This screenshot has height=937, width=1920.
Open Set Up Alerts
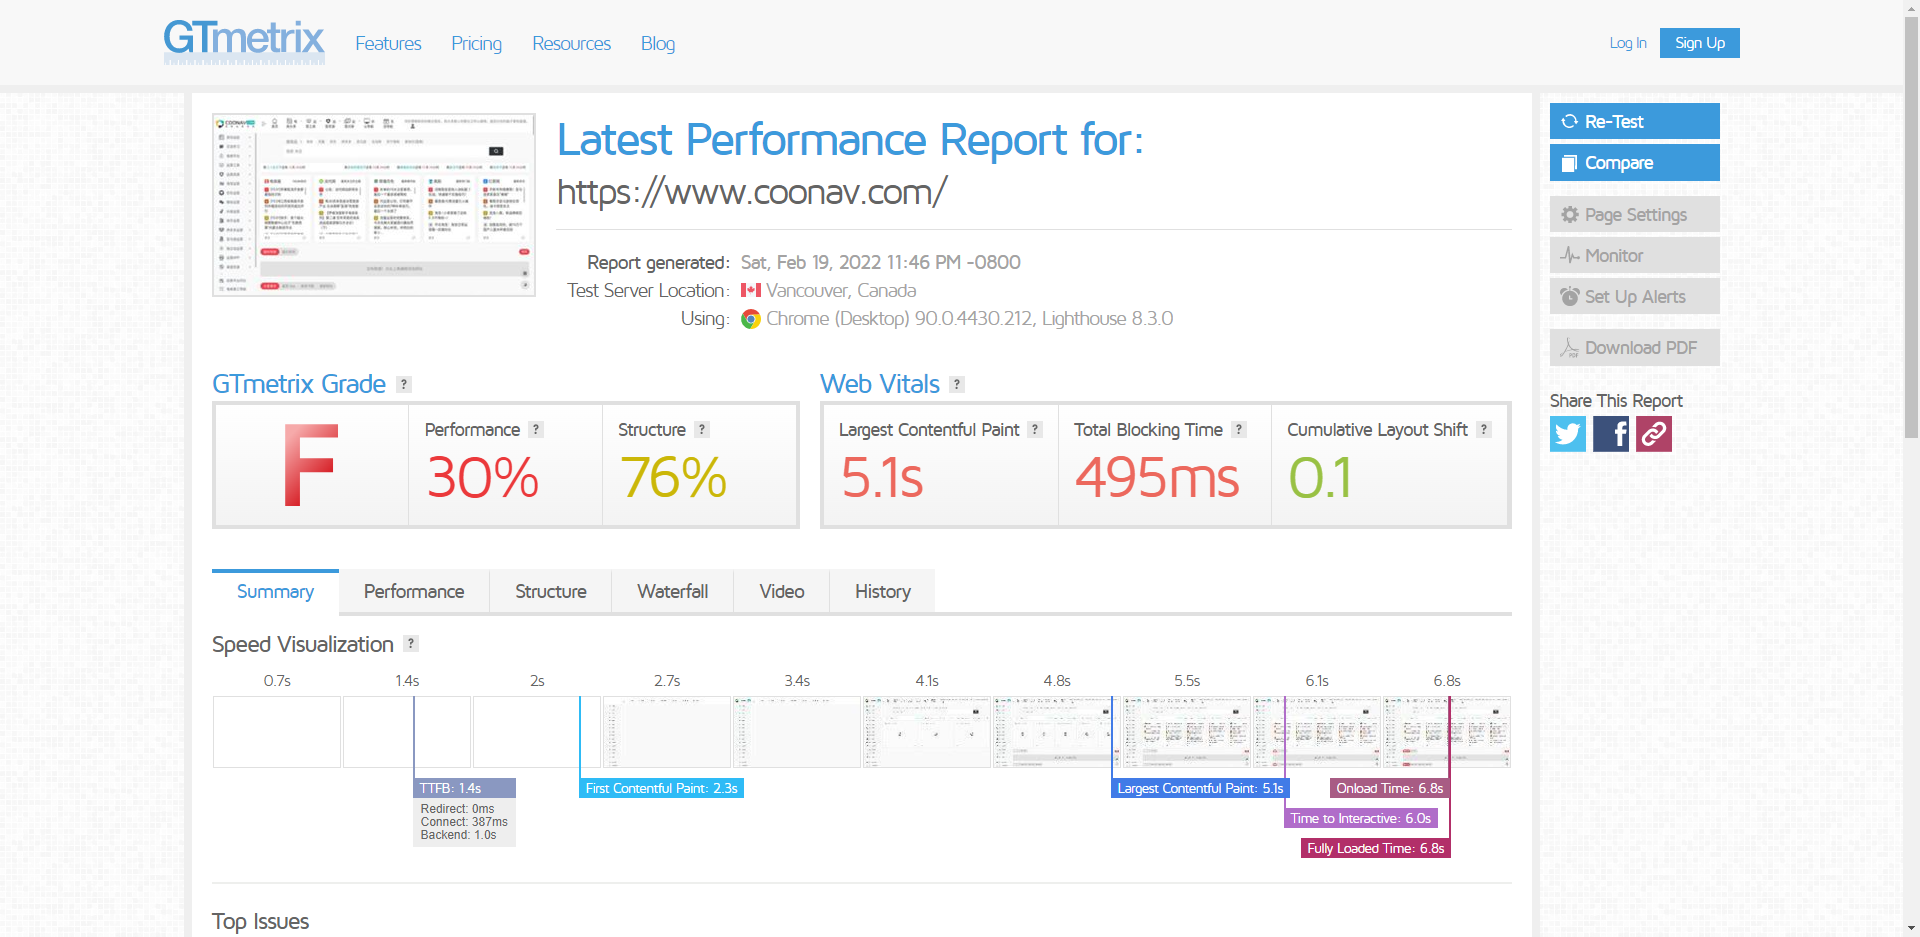click(1635, 296)
